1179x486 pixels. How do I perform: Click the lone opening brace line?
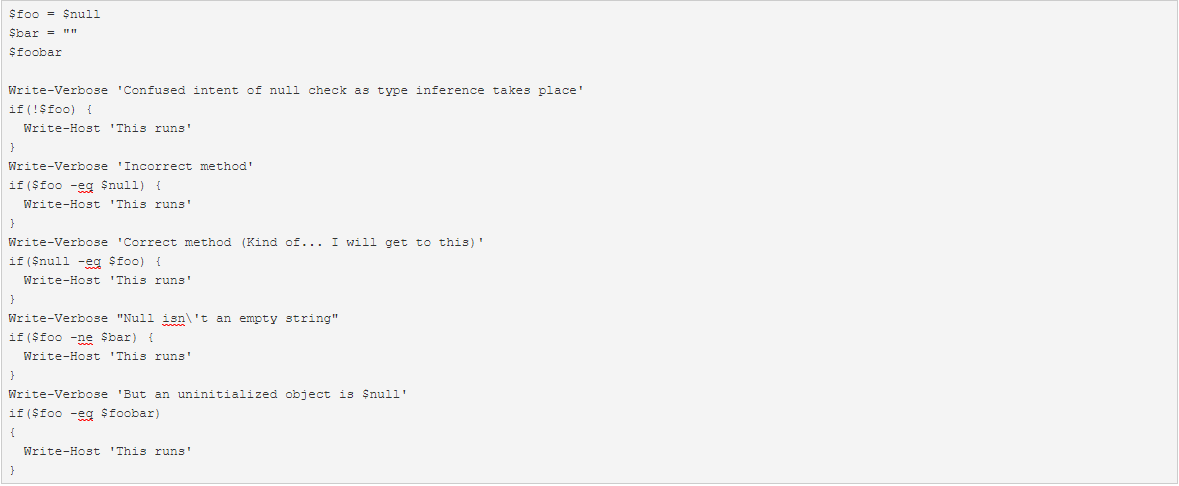coord(12,432)
